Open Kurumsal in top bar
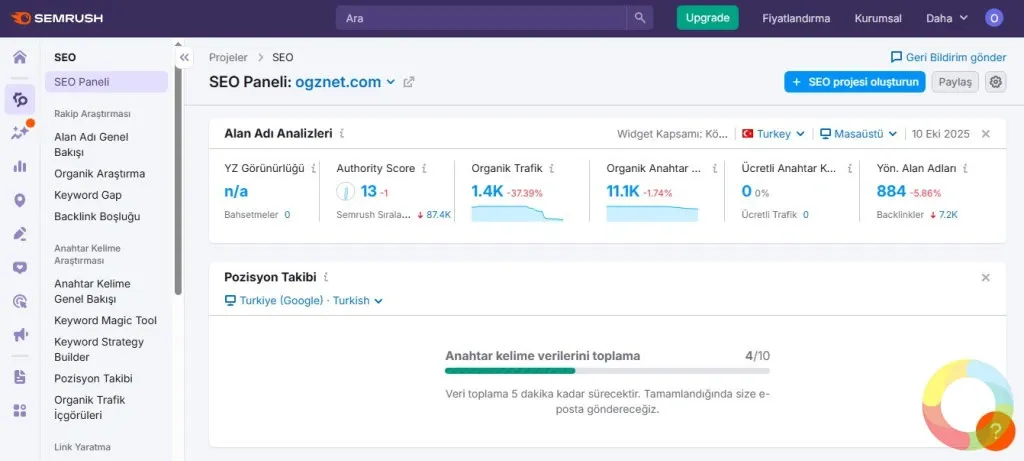The height and width of the screenshot is (461, 1024). click(x=878, y=18)
